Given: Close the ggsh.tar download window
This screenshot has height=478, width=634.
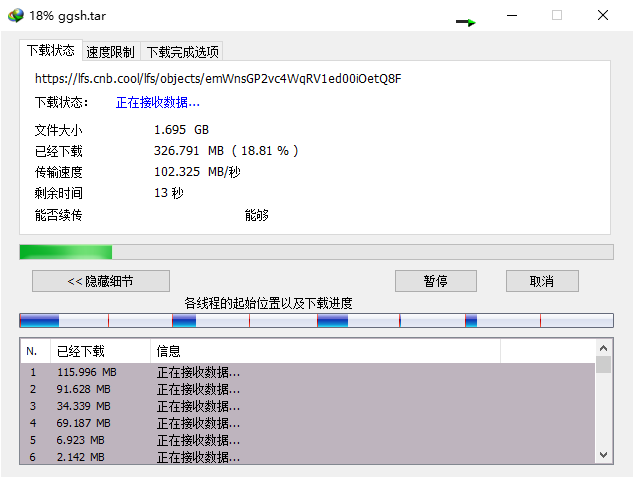Looking at the screenshot, I should [x=603, y=15].
